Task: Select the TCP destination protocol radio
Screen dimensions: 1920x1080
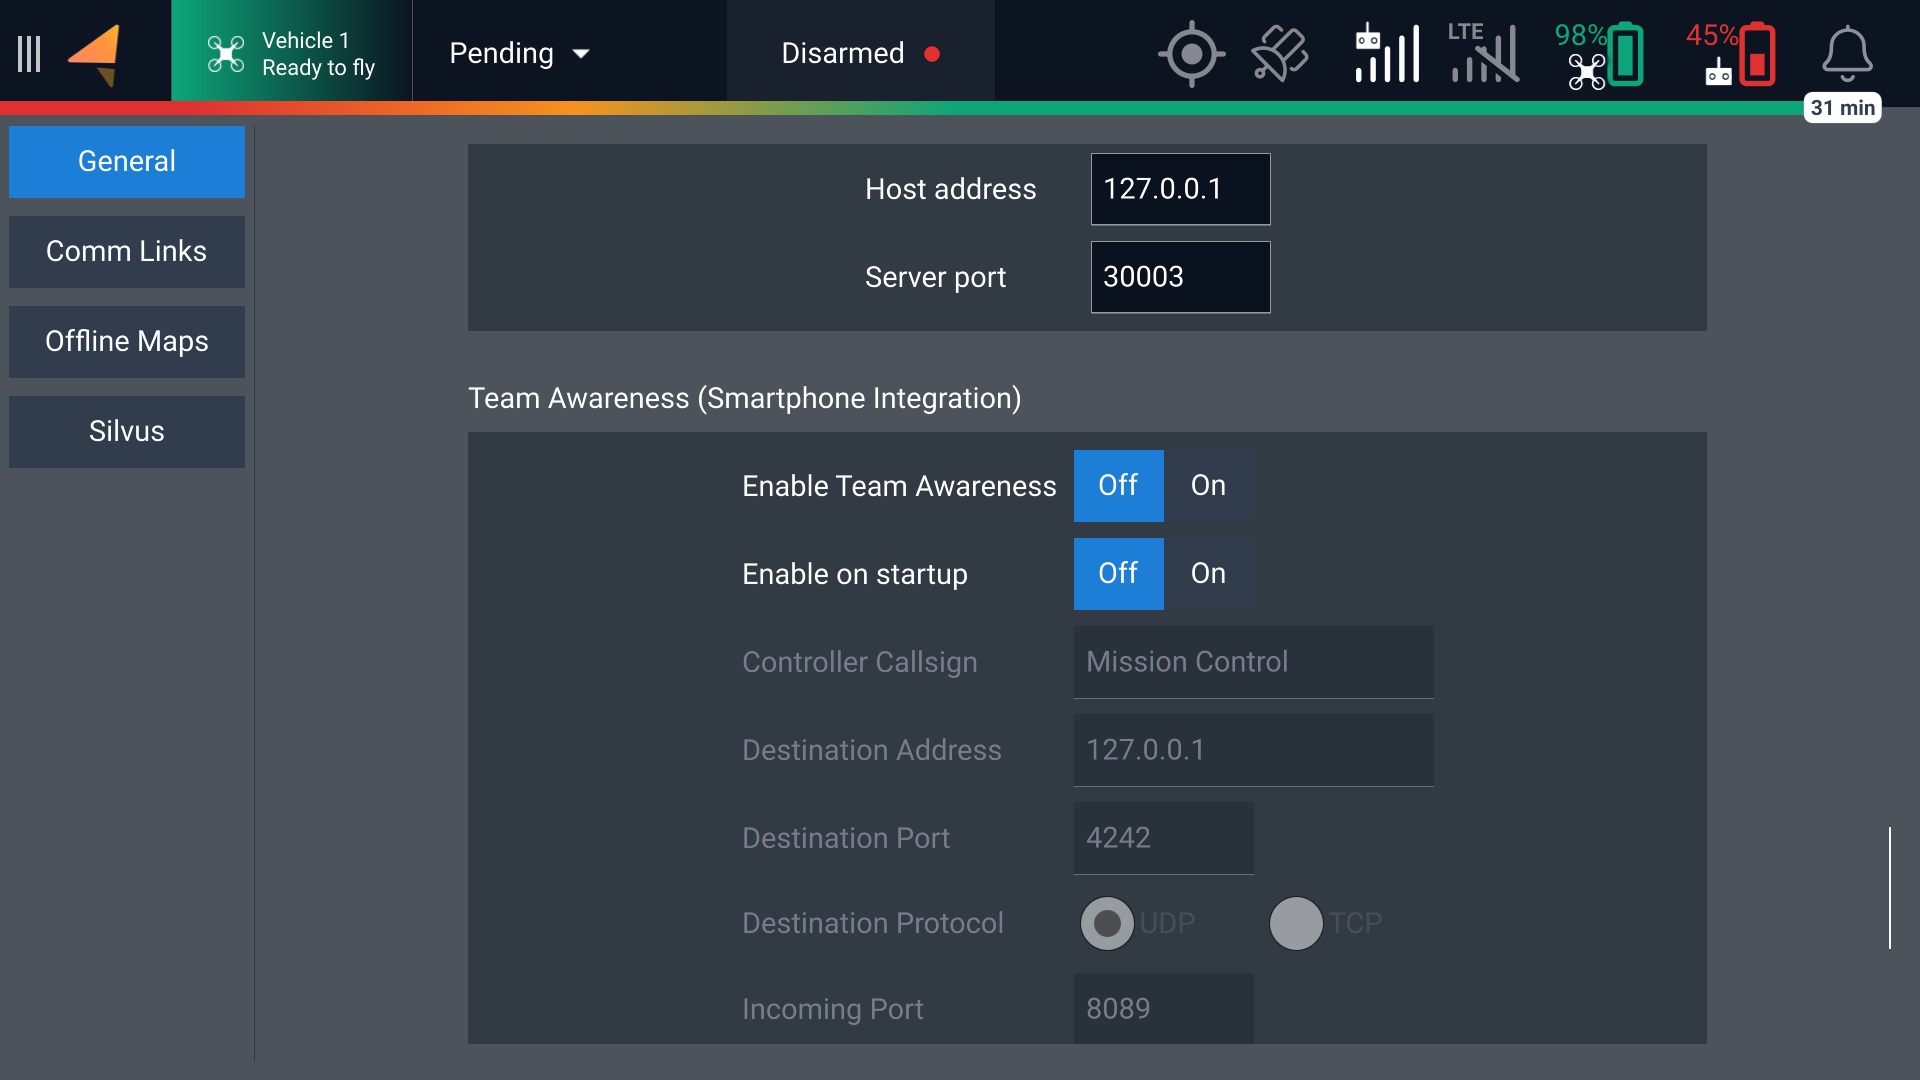Action: pos(1296,923)
